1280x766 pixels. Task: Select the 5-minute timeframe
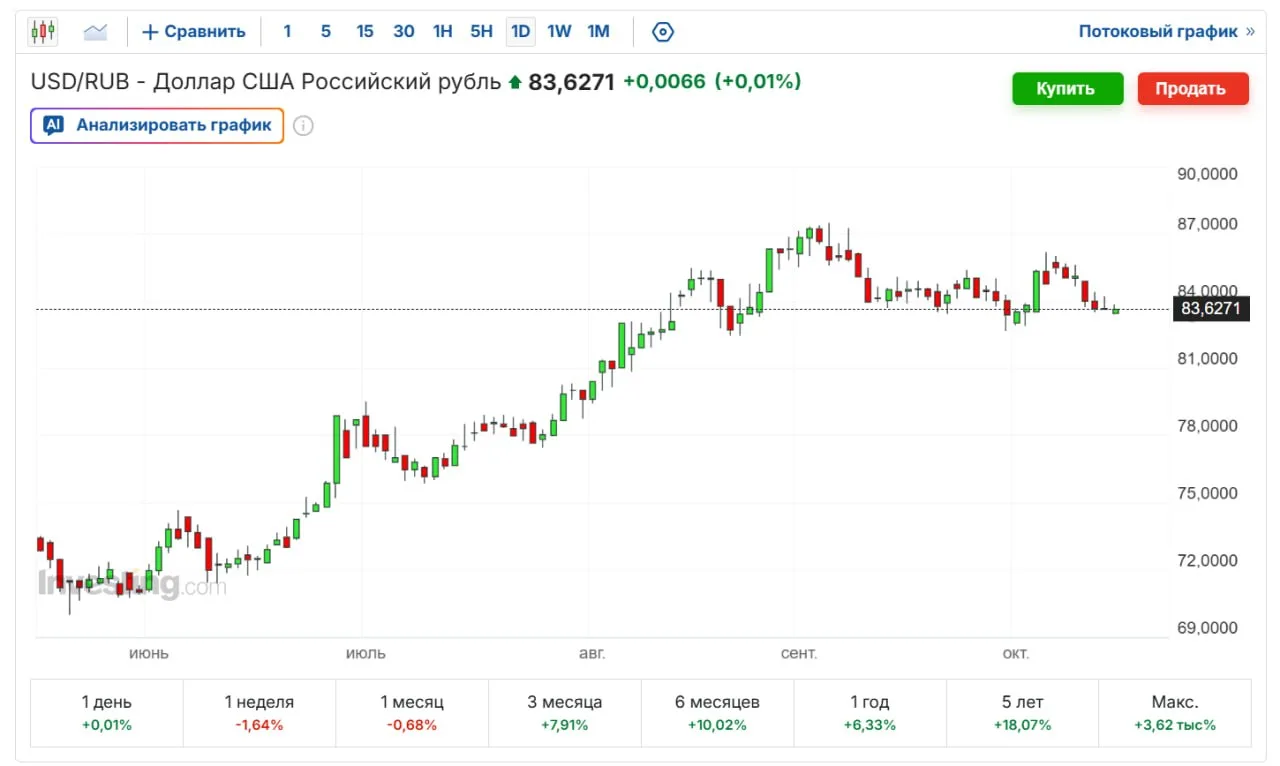[x=326, y=32]
